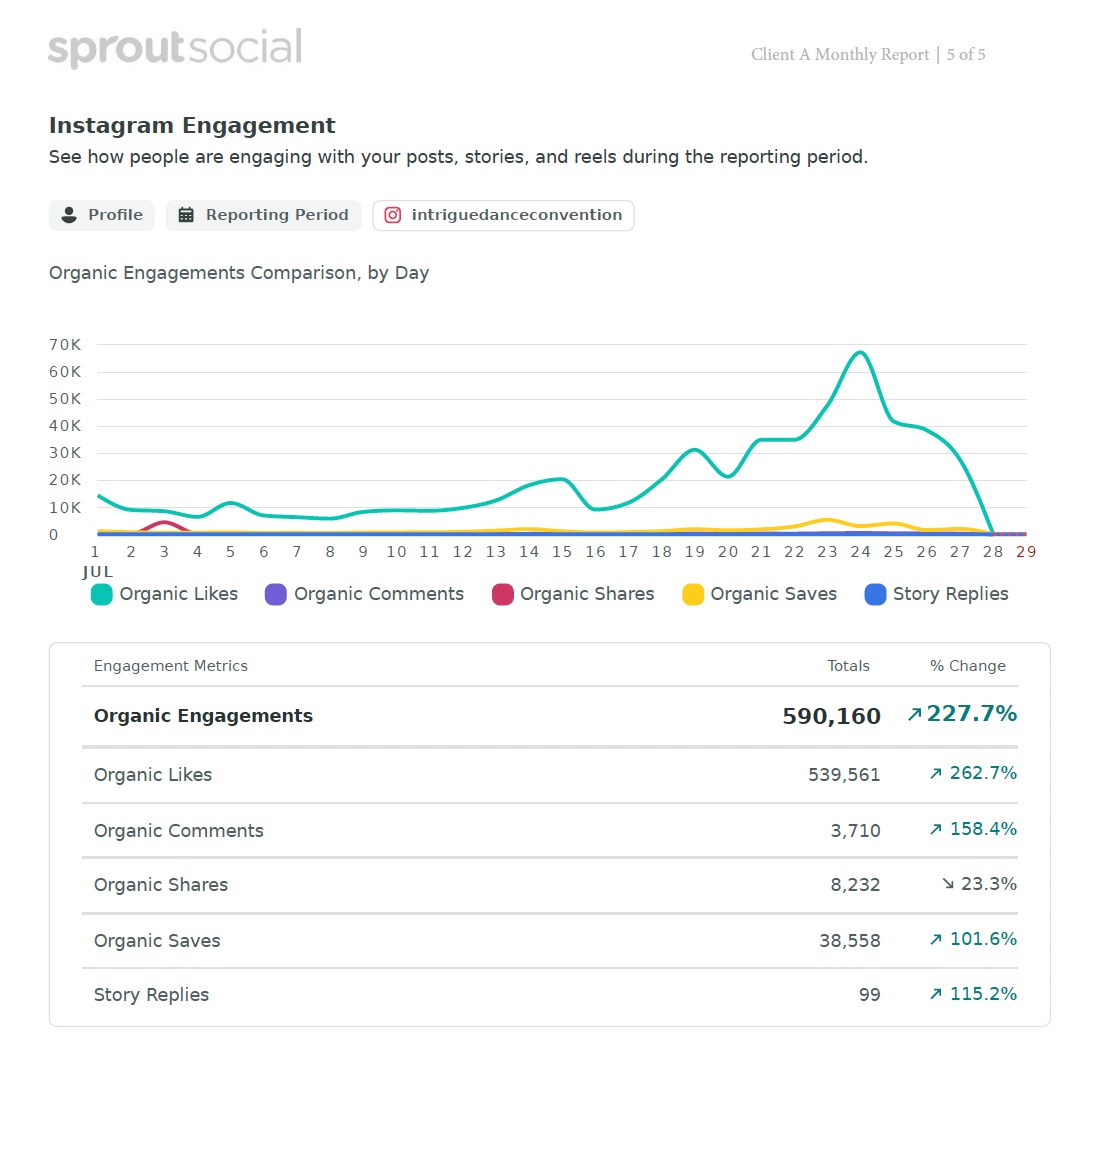The width and height of the screenshot is (1094, 1172).
Task: Click the Organic Likes teal swatch
Action: coord(102,594)
